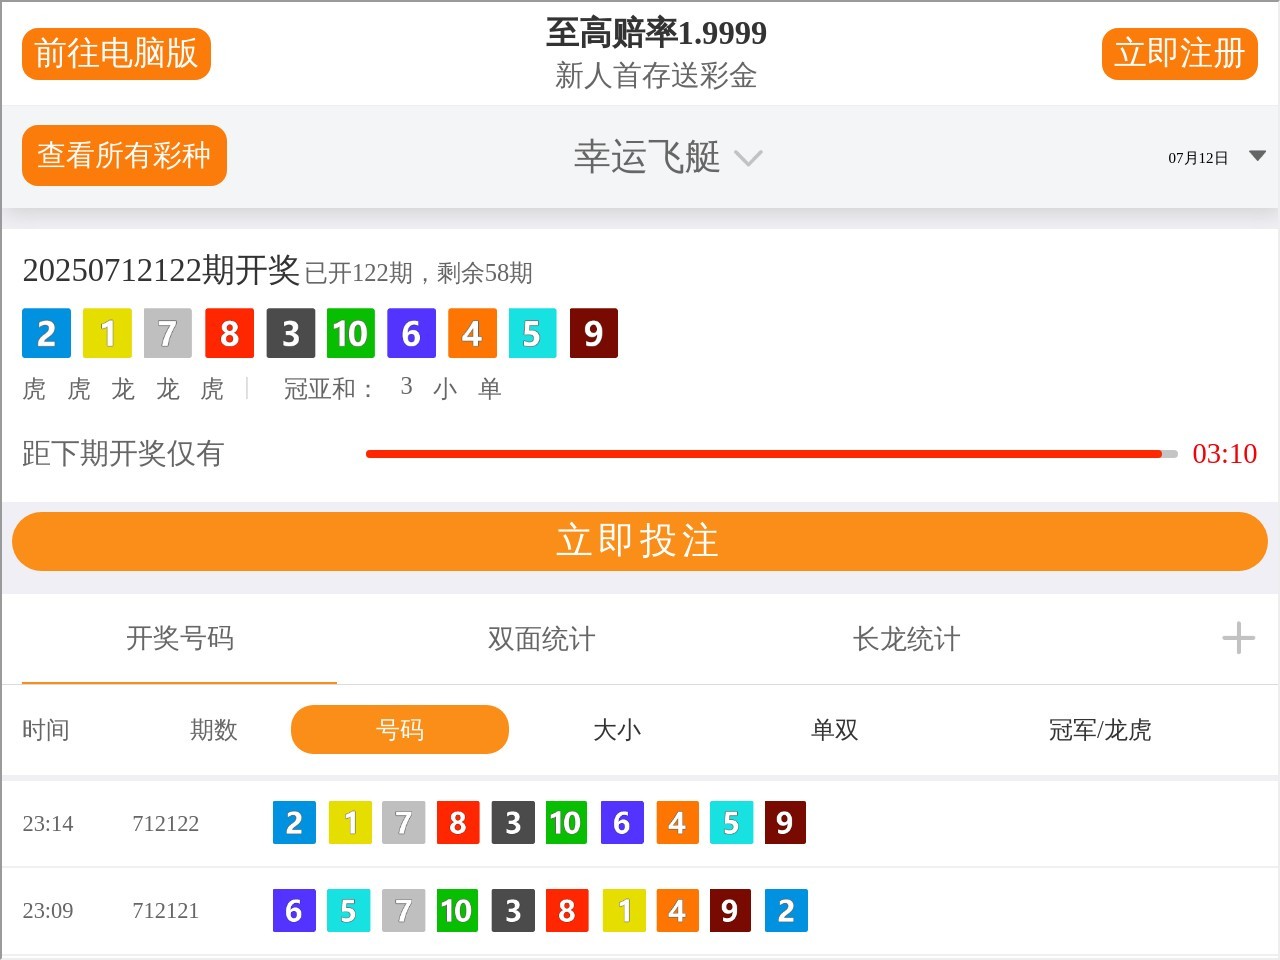This screenshot has width=1280, height=960.
Task: Select the purple 6 ball in row 712121
Action: [x=293, y=911]
